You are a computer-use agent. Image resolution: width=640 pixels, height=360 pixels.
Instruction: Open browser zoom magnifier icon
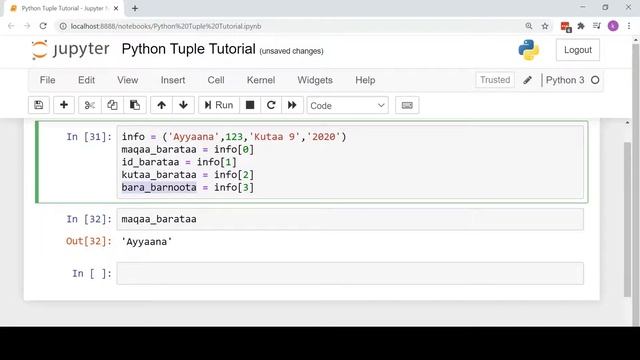click(x=529, y=26)
